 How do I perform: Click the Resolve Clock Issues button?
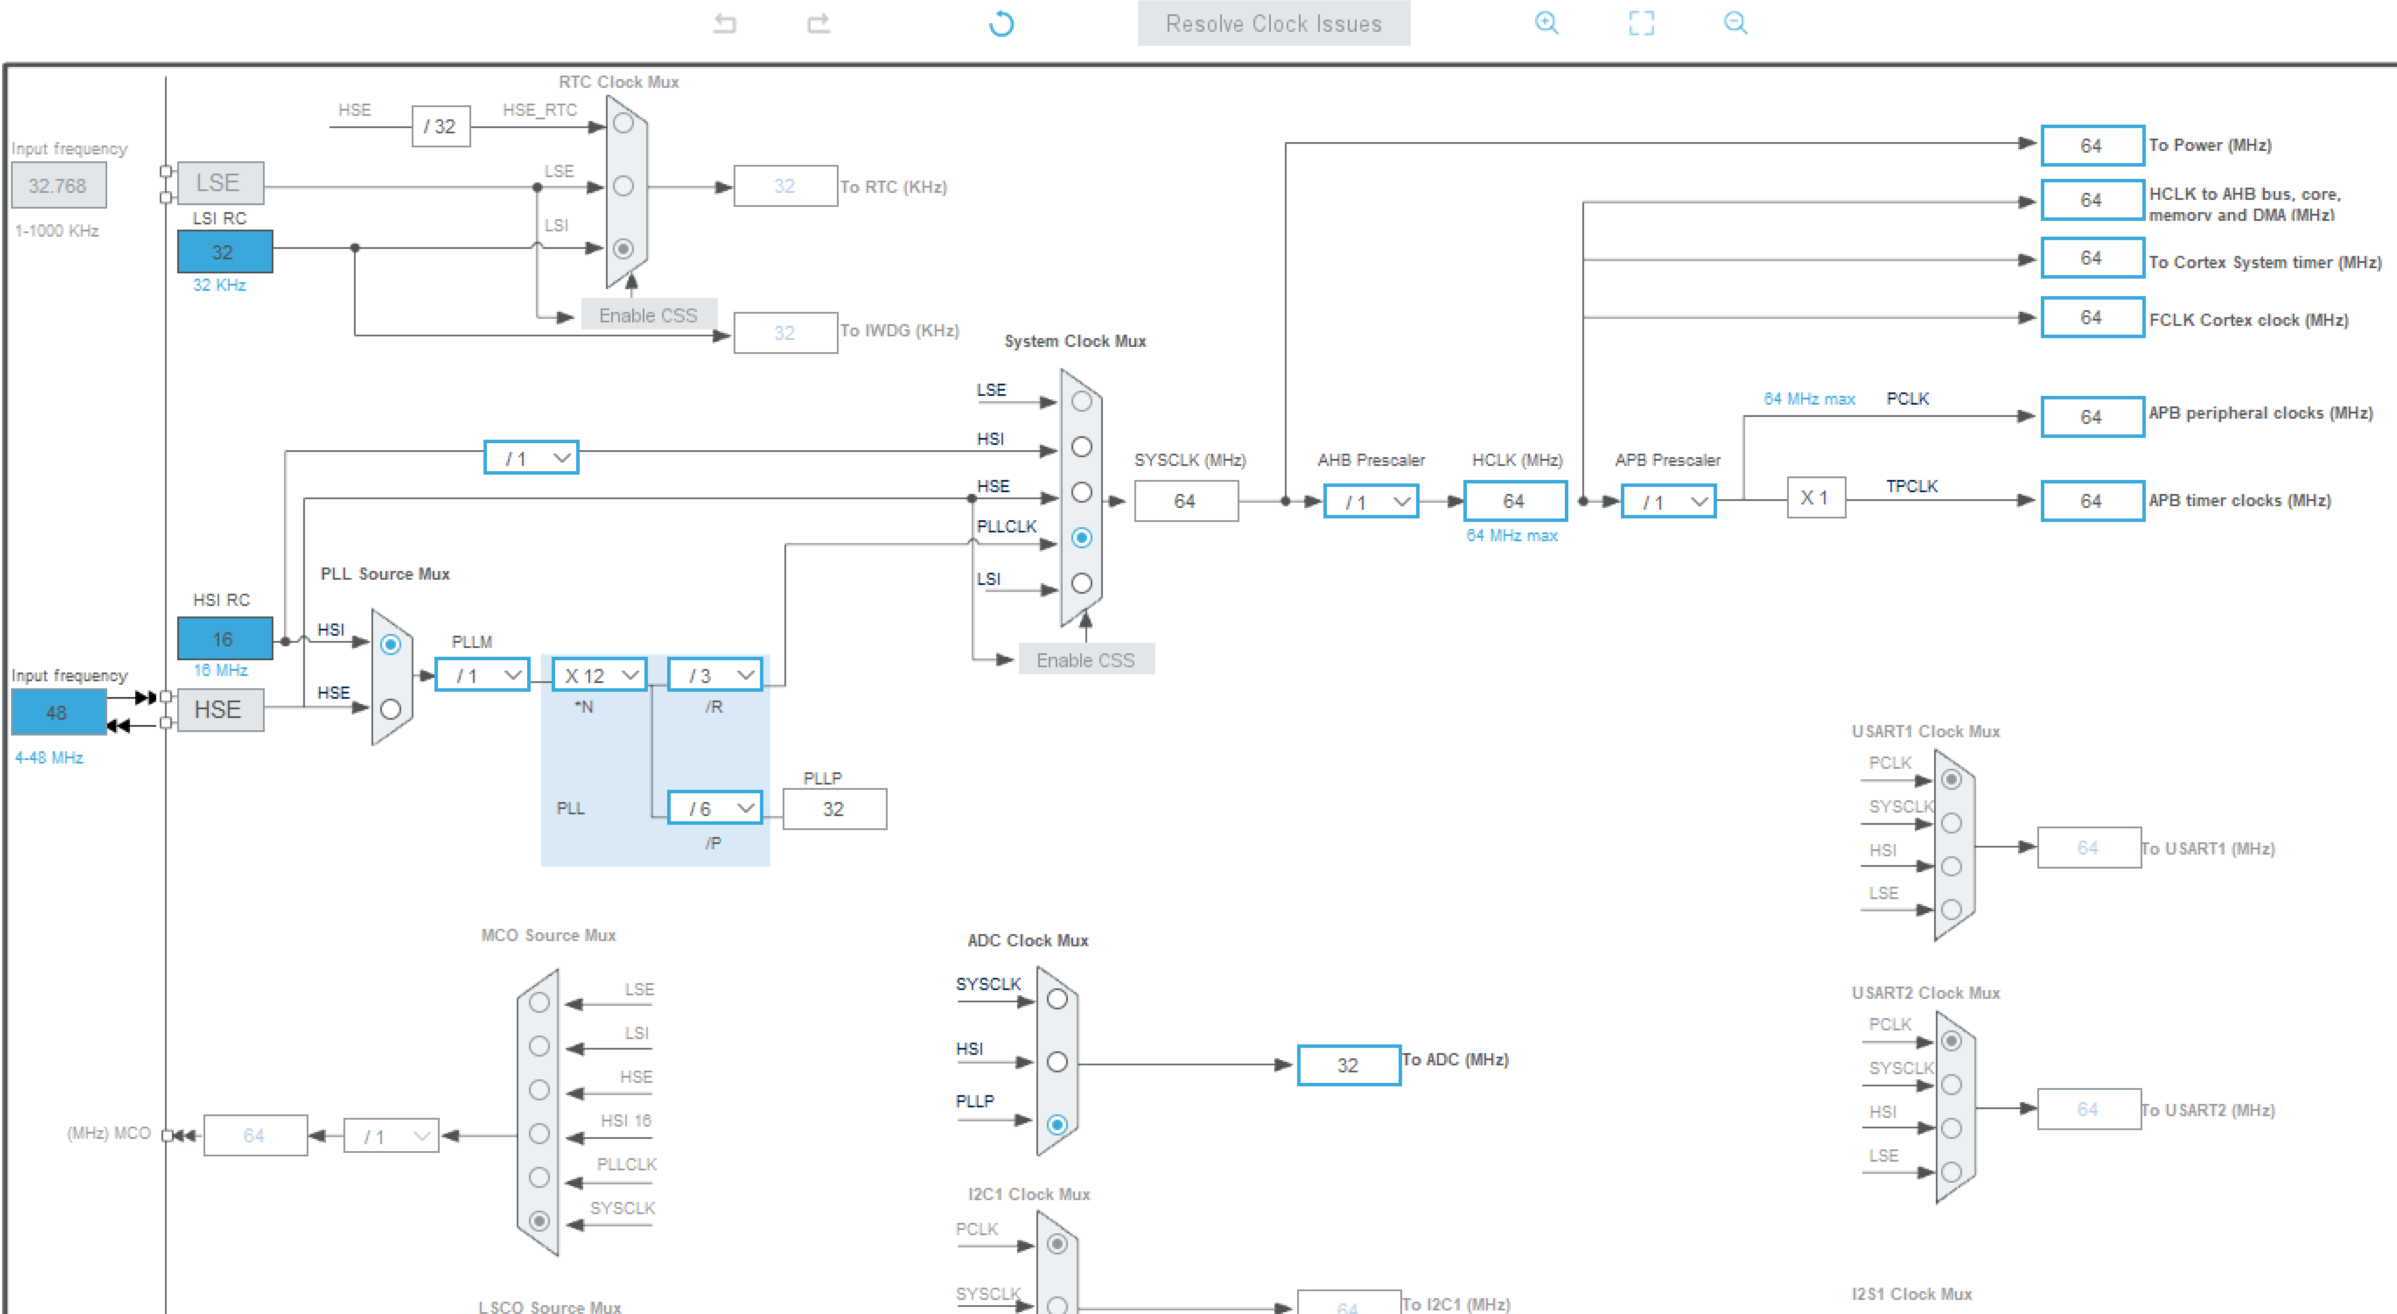coord(1273,23)
